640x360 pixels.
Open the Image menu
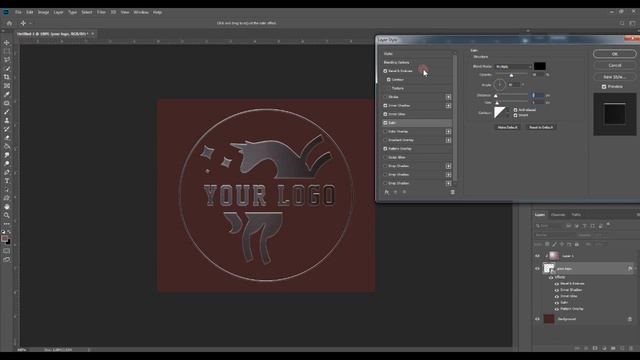point(43,12)
